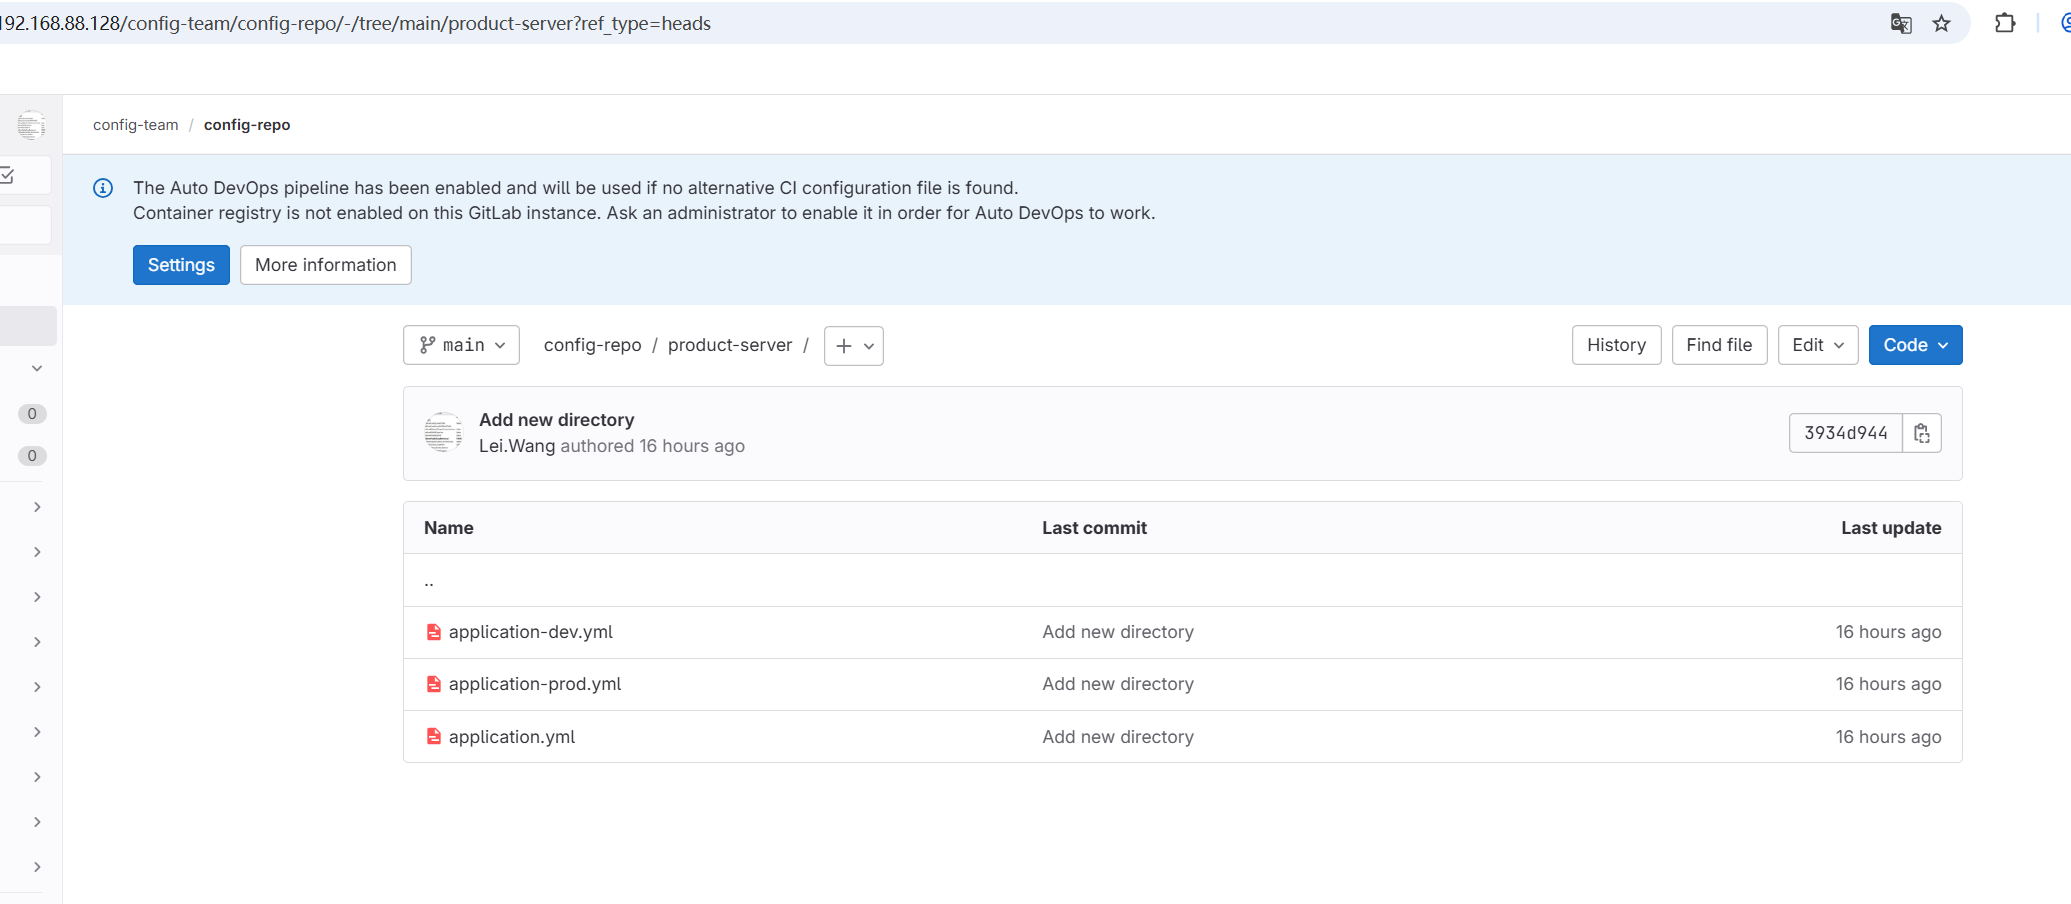The image size is (2071, 904).
Task: Open the Code dropdown button
Action: (1915, 345)
